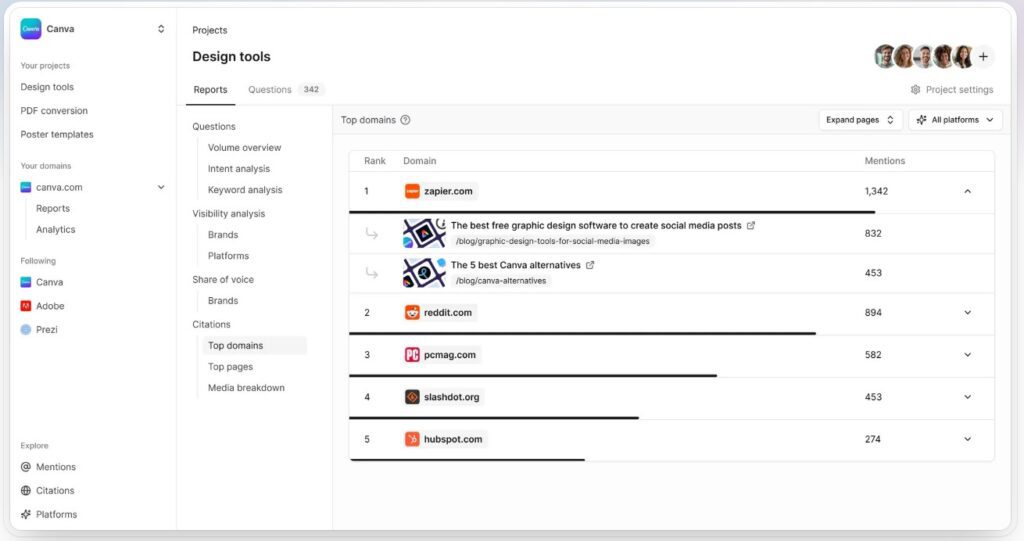Click the Citations globe icon
The height and width of the screenshot is (541, 1024).
pos(25,491)
